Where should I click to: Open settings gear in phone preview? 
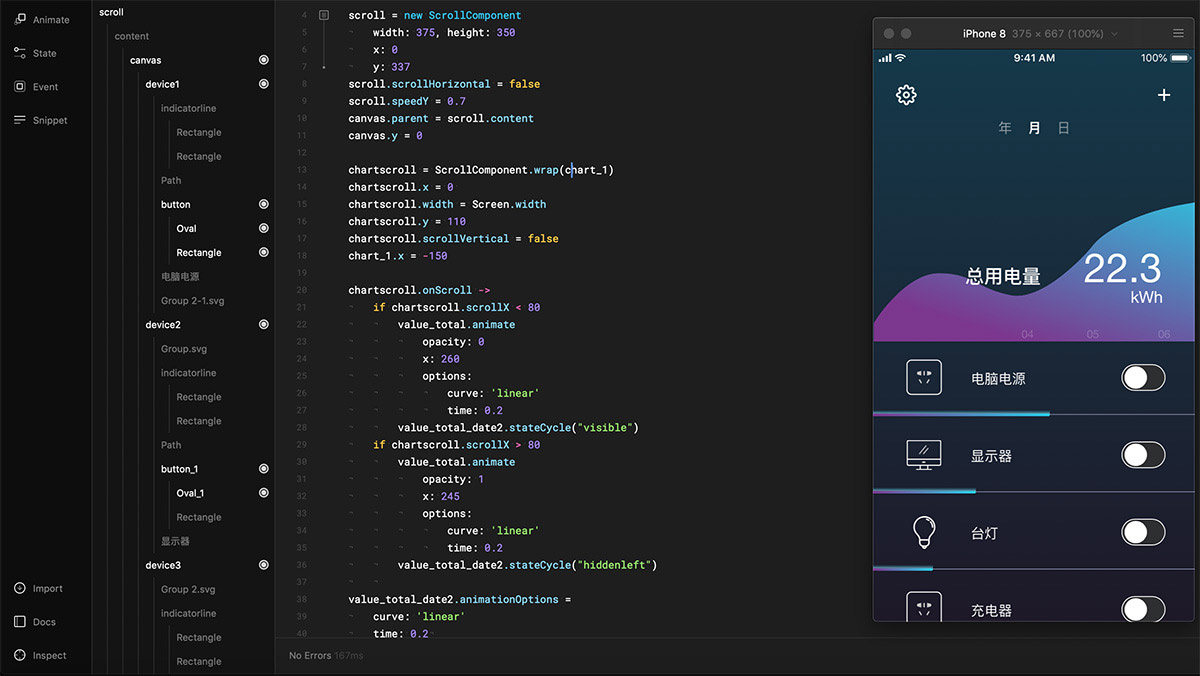(906, 95)
